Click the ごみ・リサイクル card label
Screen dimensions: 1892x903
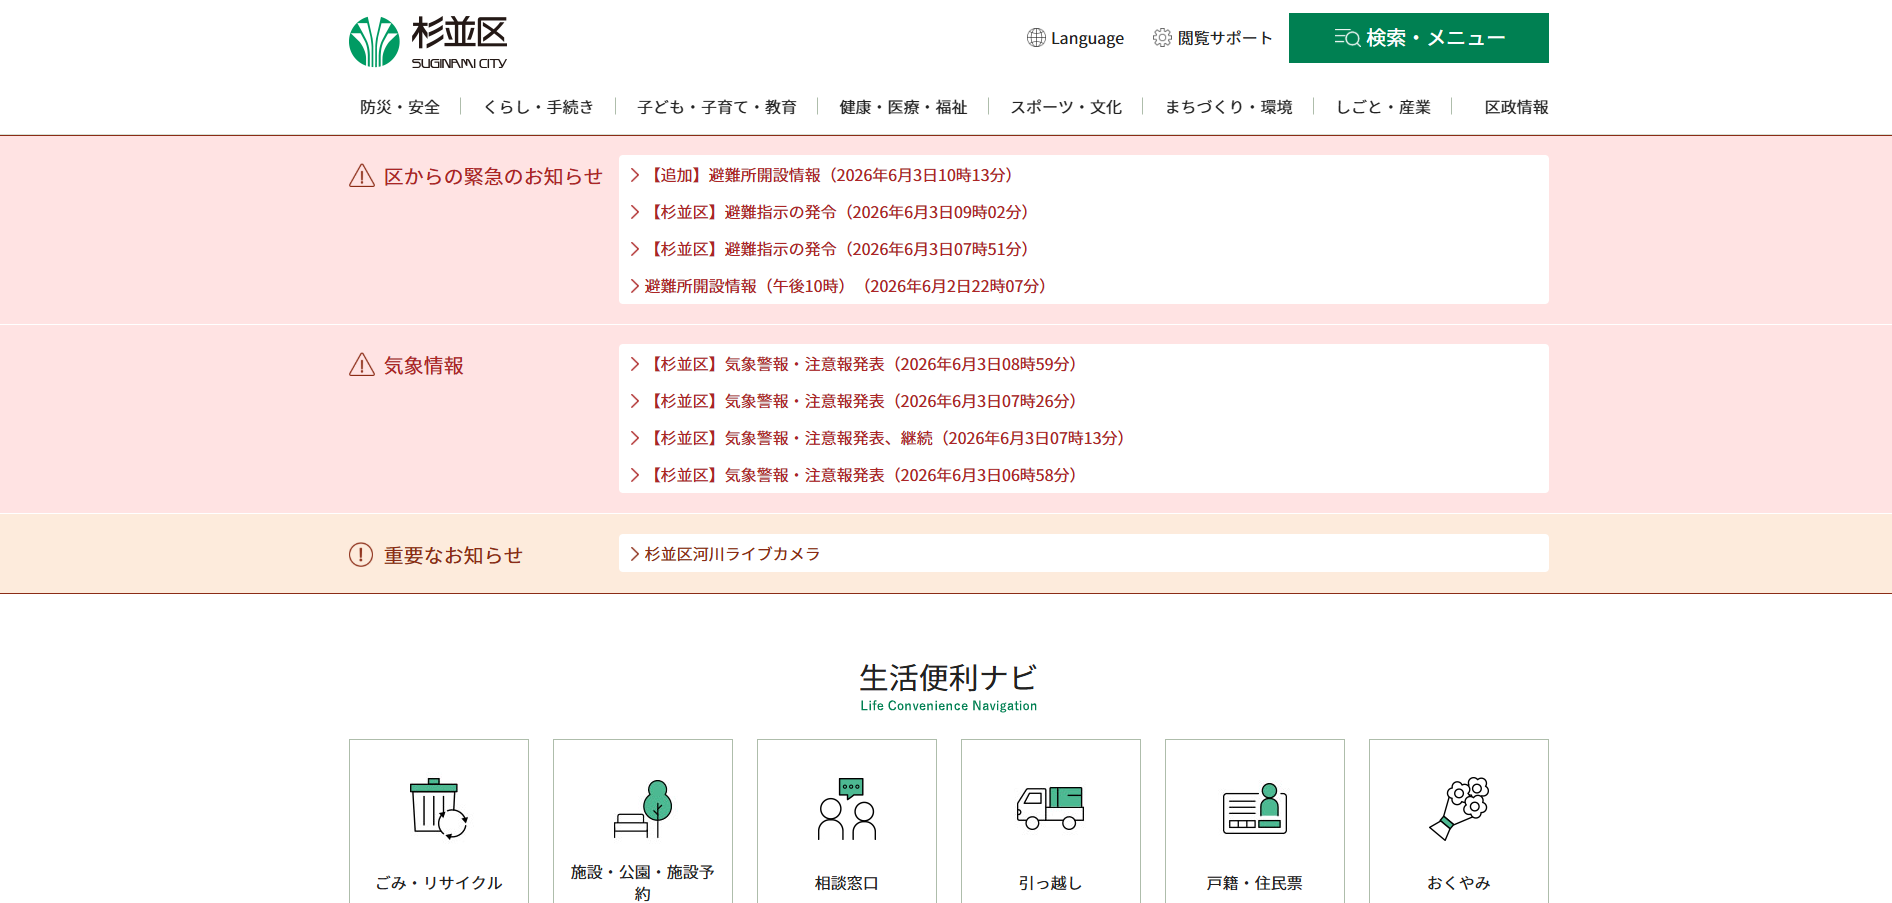click(x=439, y=883)
